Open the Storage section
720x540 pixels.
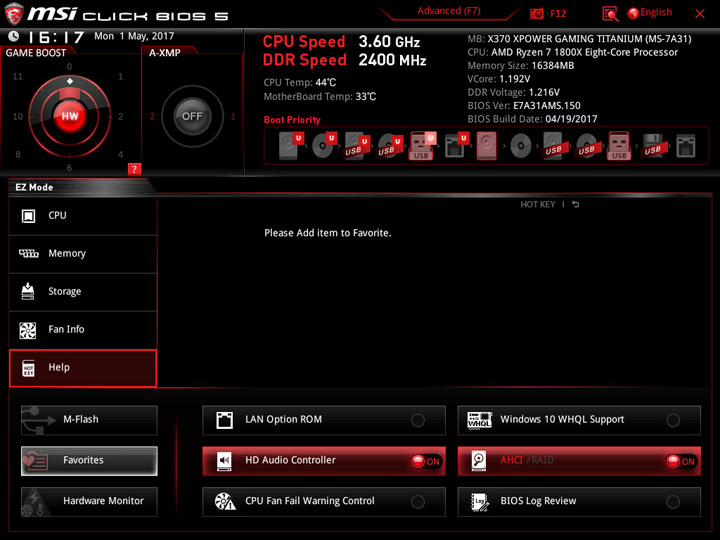tap(83, 292)
